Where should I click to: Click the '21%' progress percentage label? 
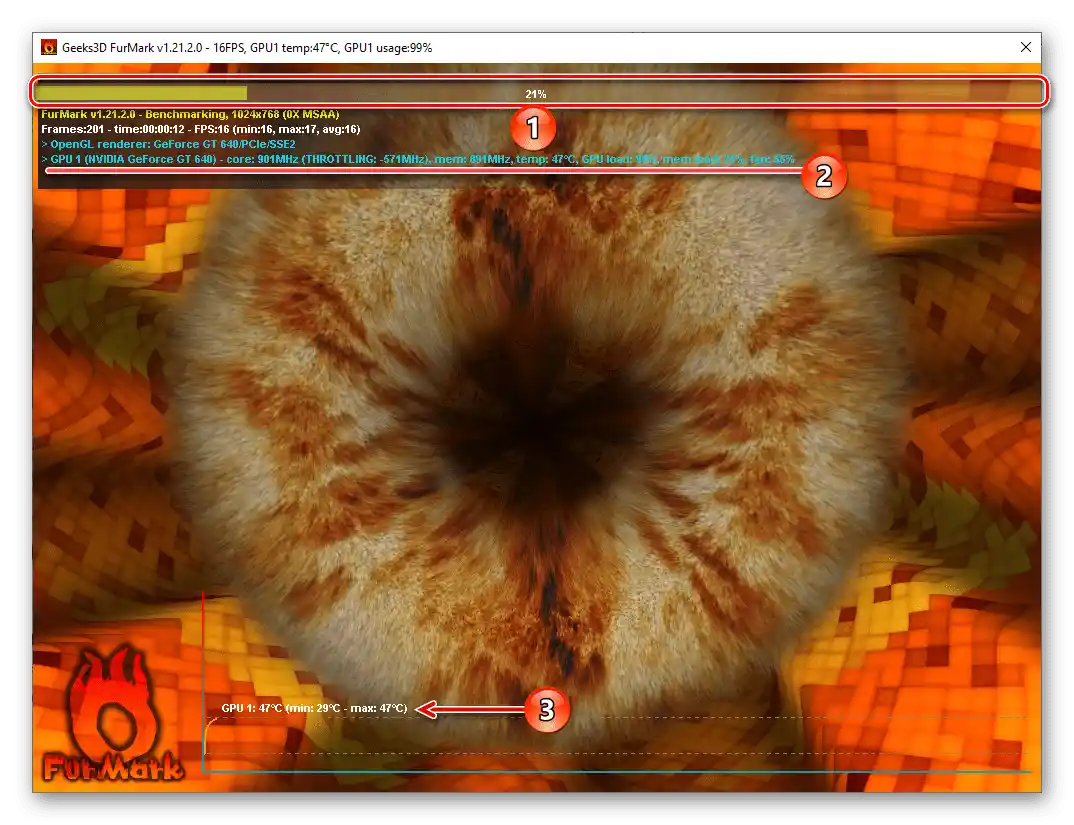point(536,94)
